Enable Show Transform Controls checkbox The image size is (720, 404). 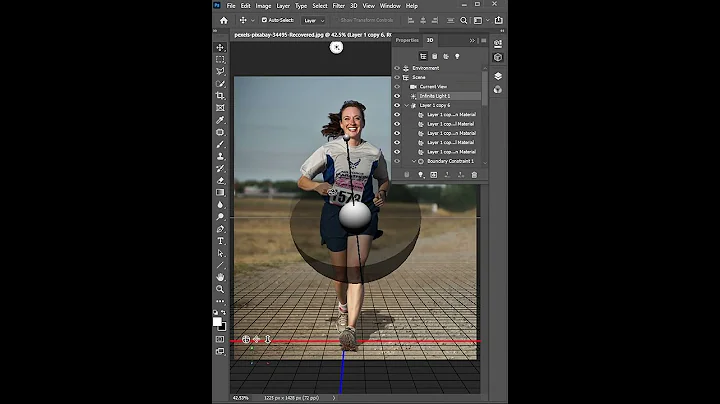pos(336,20)
